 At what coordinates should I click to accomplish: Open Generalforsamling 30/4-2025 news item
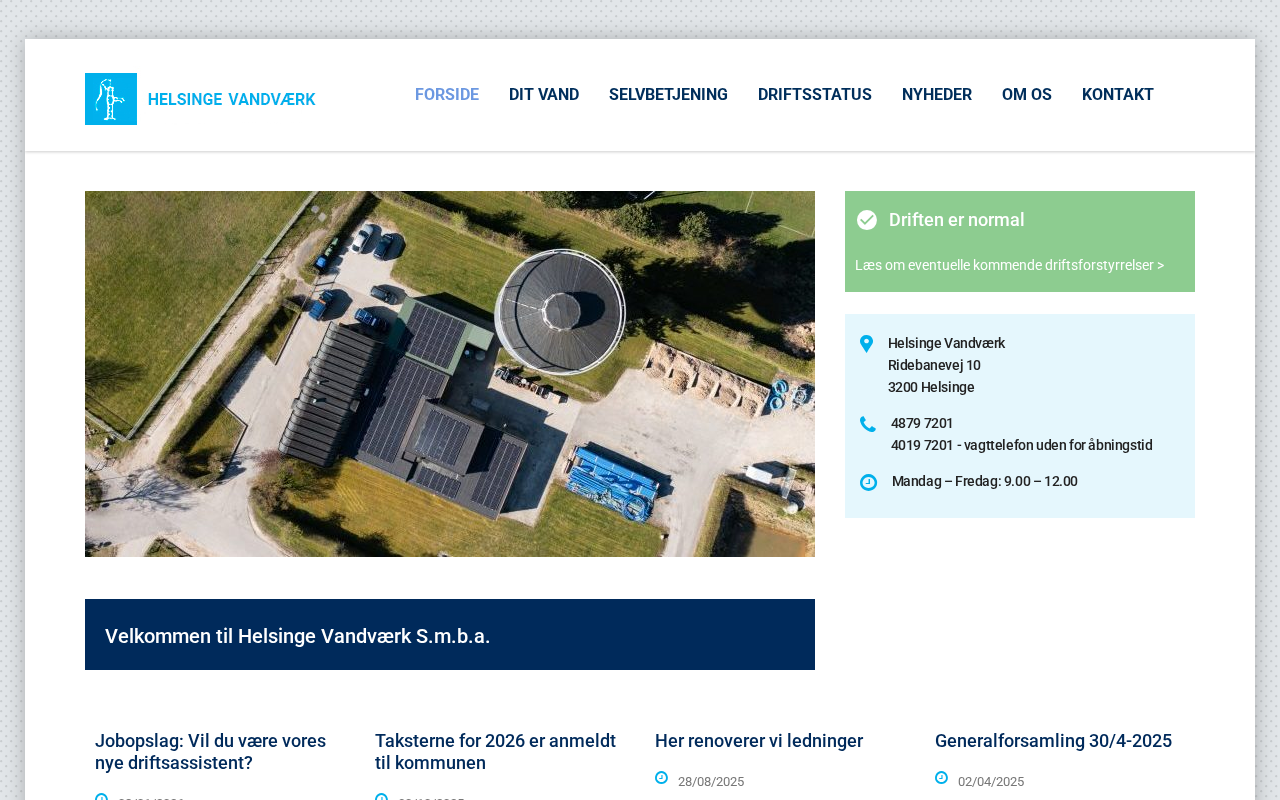click(1053, 741)
